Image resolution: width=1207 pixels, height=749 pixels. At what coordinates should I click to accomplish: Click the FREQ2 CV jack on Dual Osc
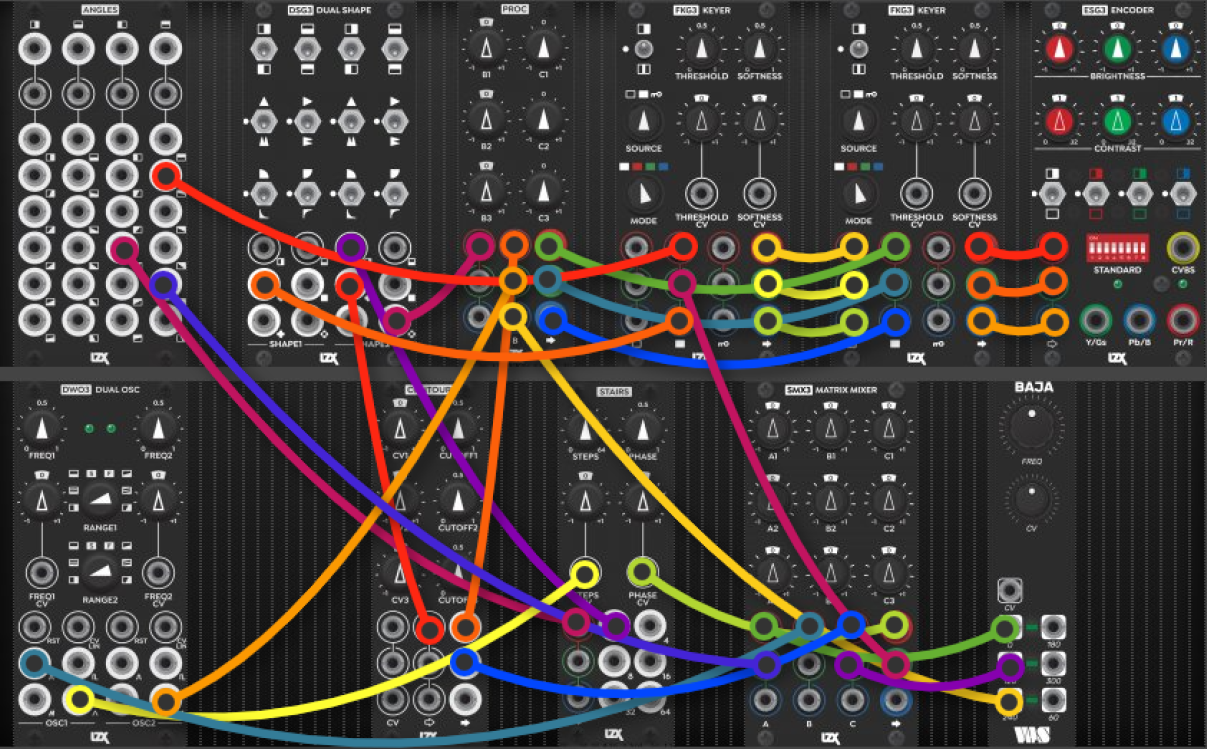[x=157, y=573]
